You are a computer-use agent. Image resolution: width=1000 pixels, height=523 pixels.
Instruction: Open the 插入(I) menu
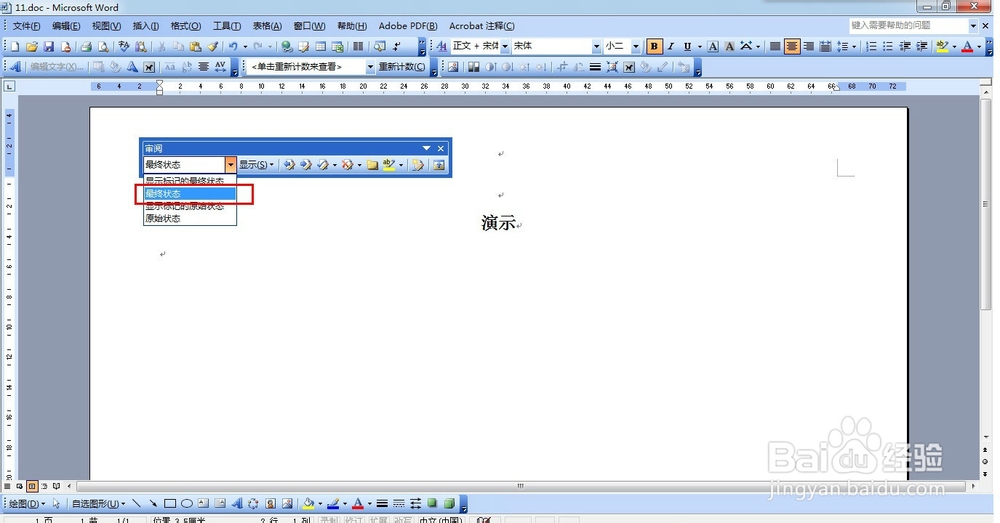point(145,26)
